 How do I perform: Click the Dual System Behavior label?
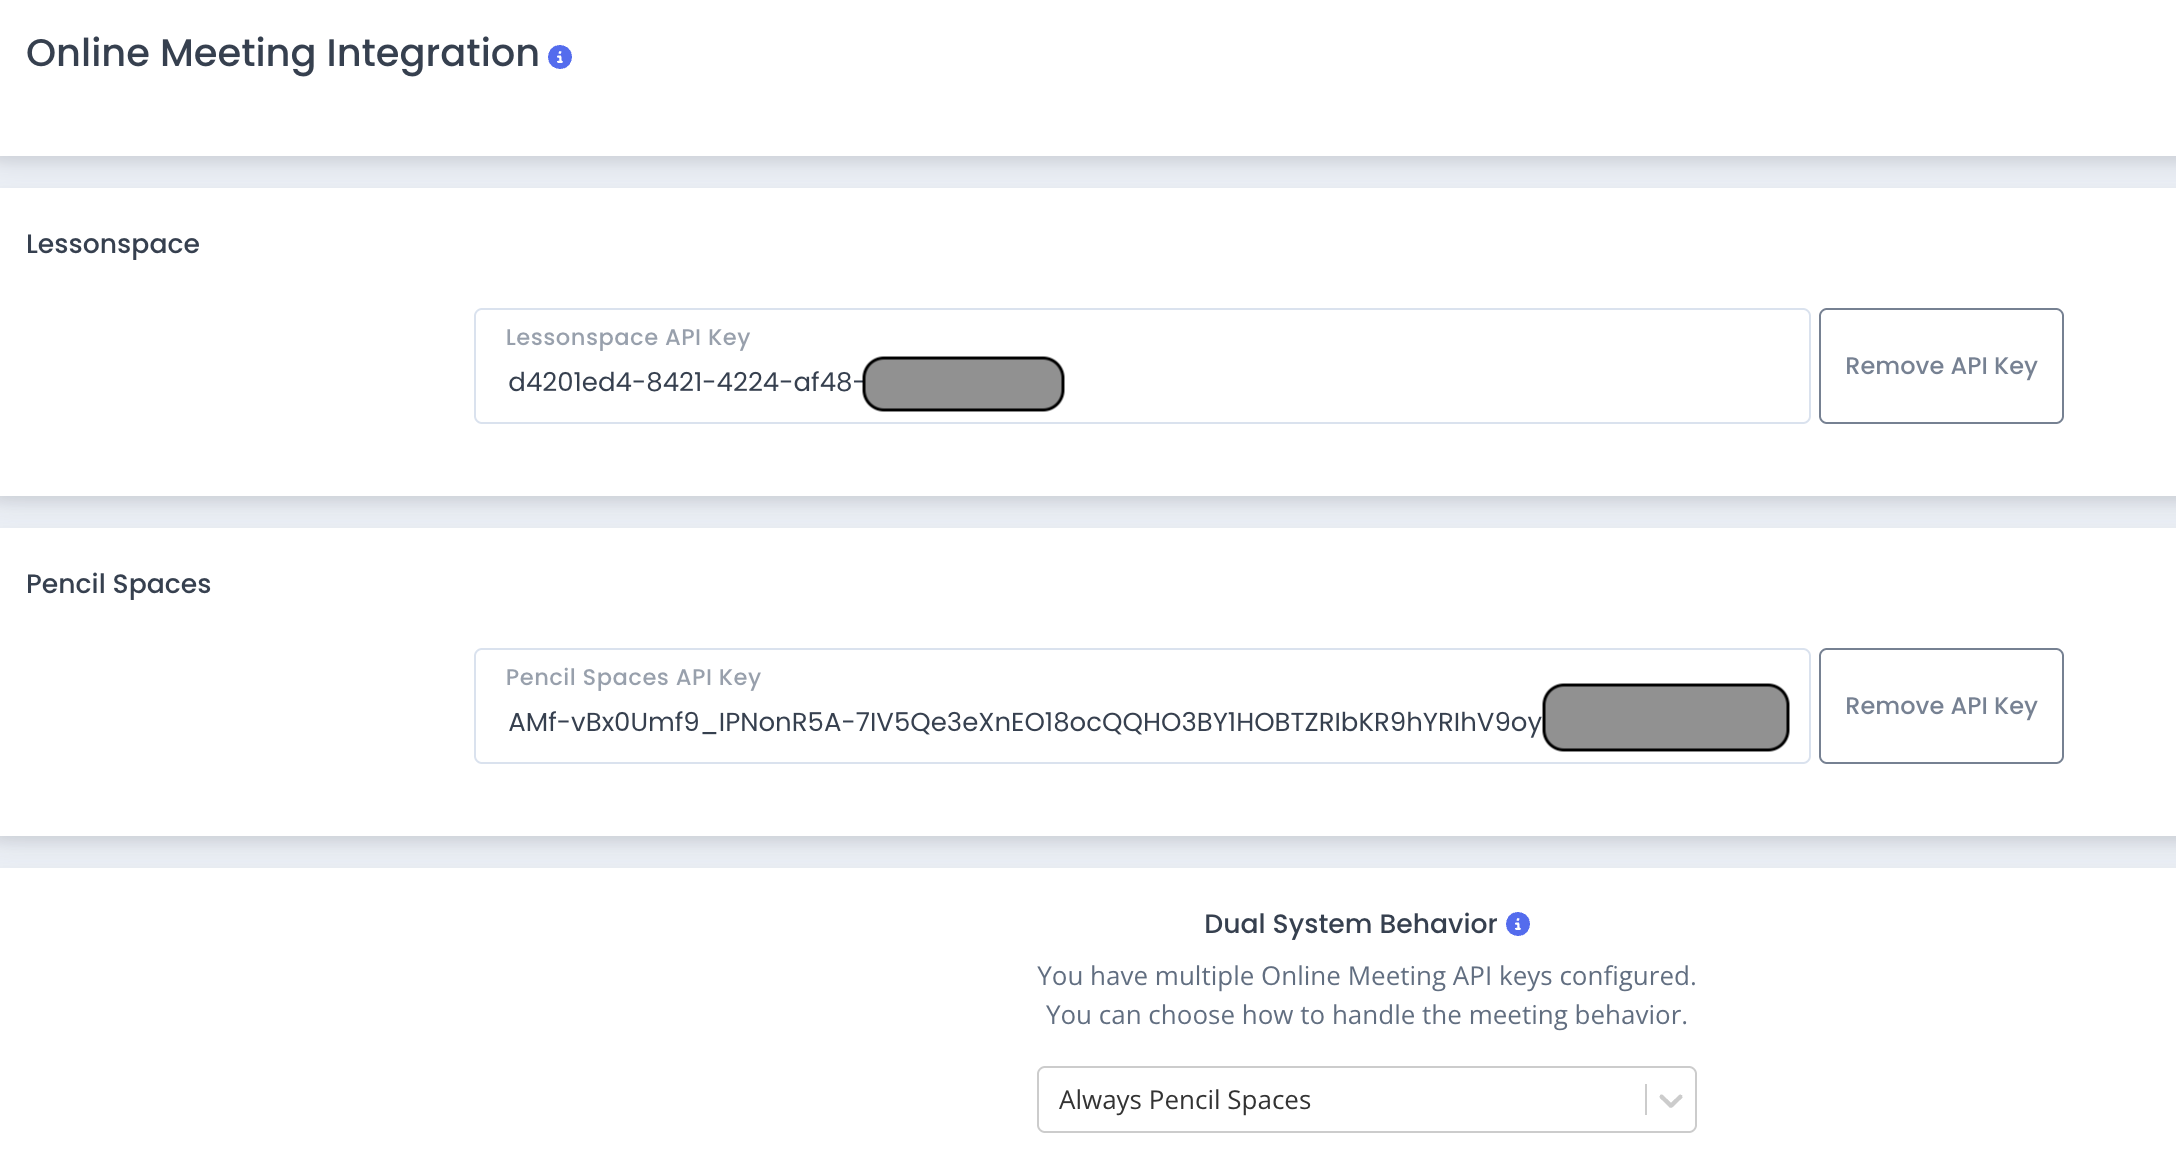(x=1350, y=924)
